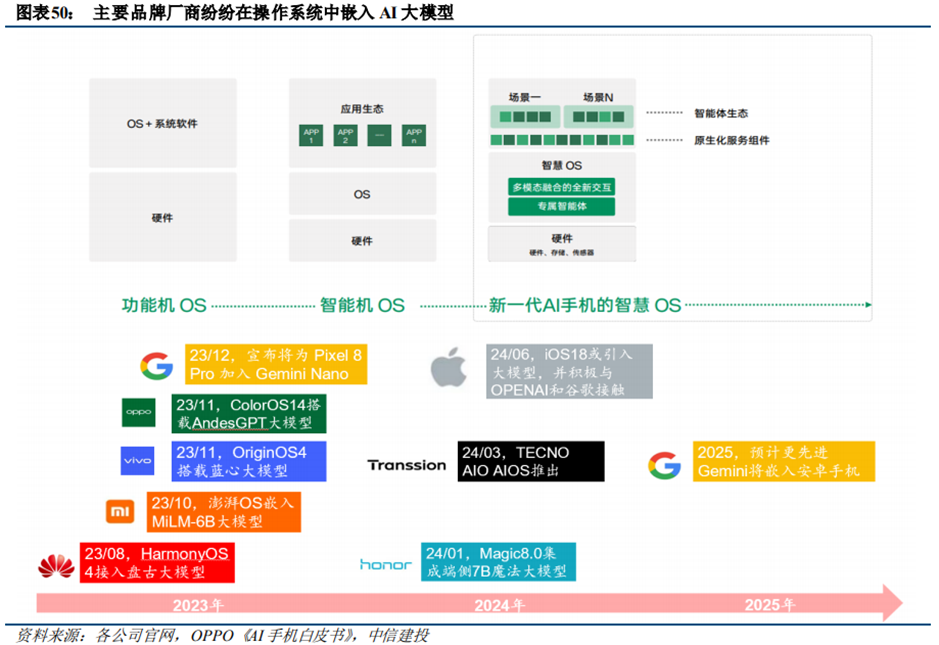Select the 应用生态 heading
The height and width of the screenshot is (645, 939).
click(x=362, y=109)
